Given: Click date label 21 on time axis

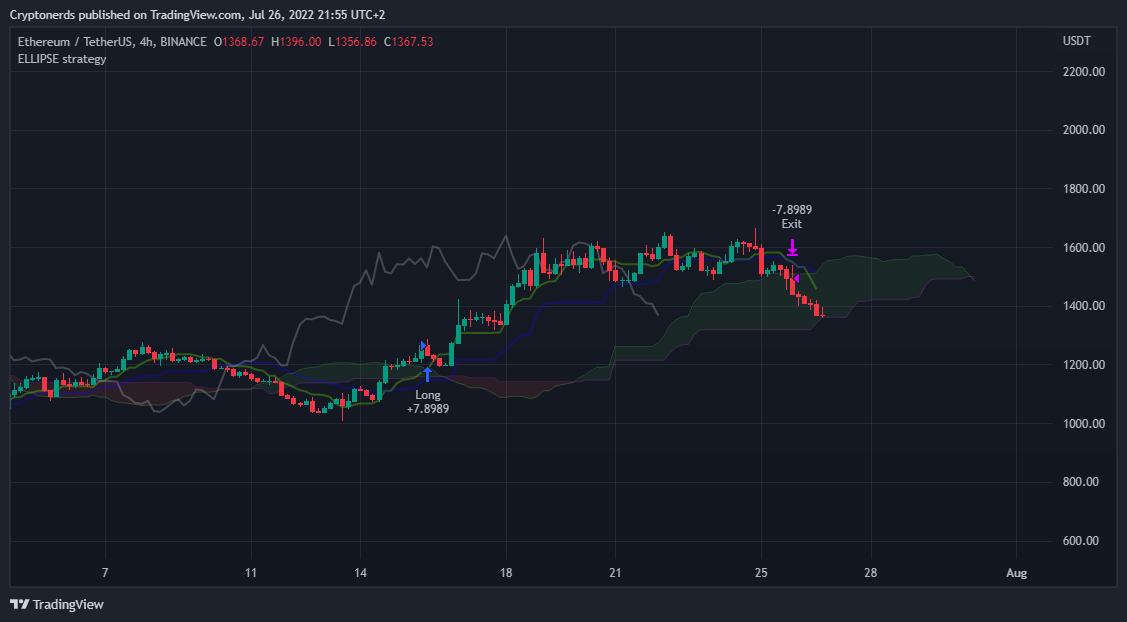Looking at the screenshot, I should [615, 573].
